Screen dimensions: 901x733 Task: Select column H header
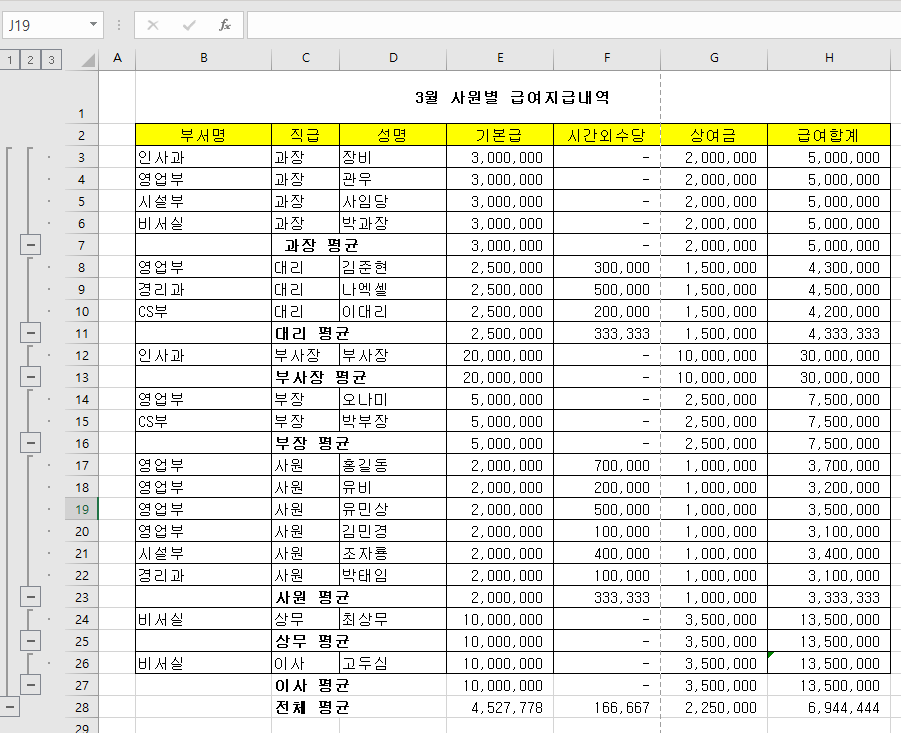tap(829, 58)
